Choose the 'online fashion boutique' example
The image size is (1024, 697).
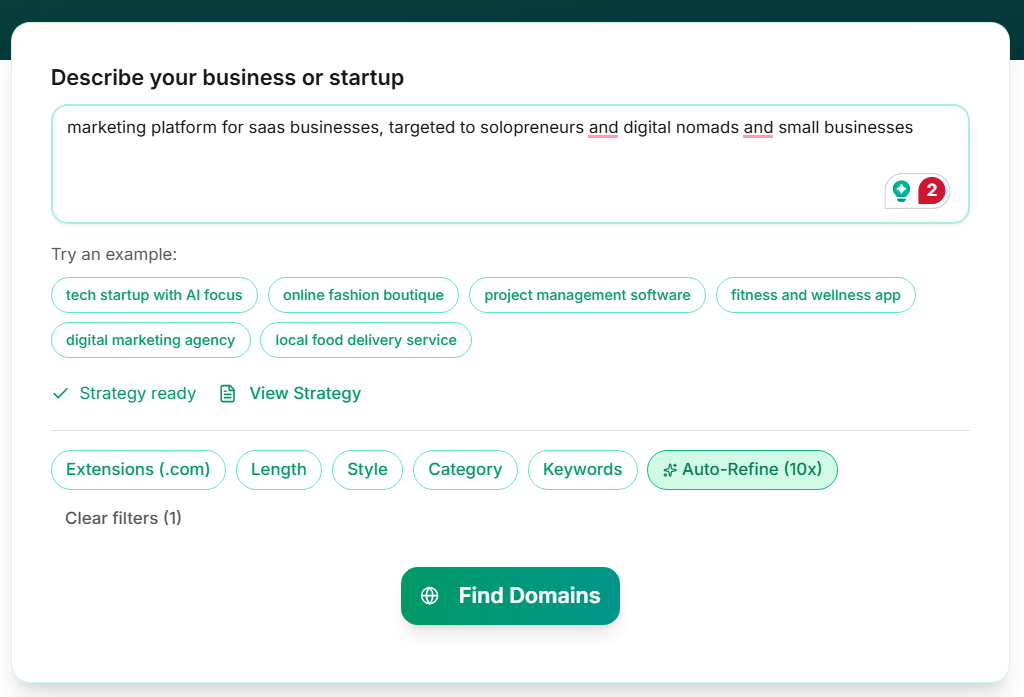[363, 295]
